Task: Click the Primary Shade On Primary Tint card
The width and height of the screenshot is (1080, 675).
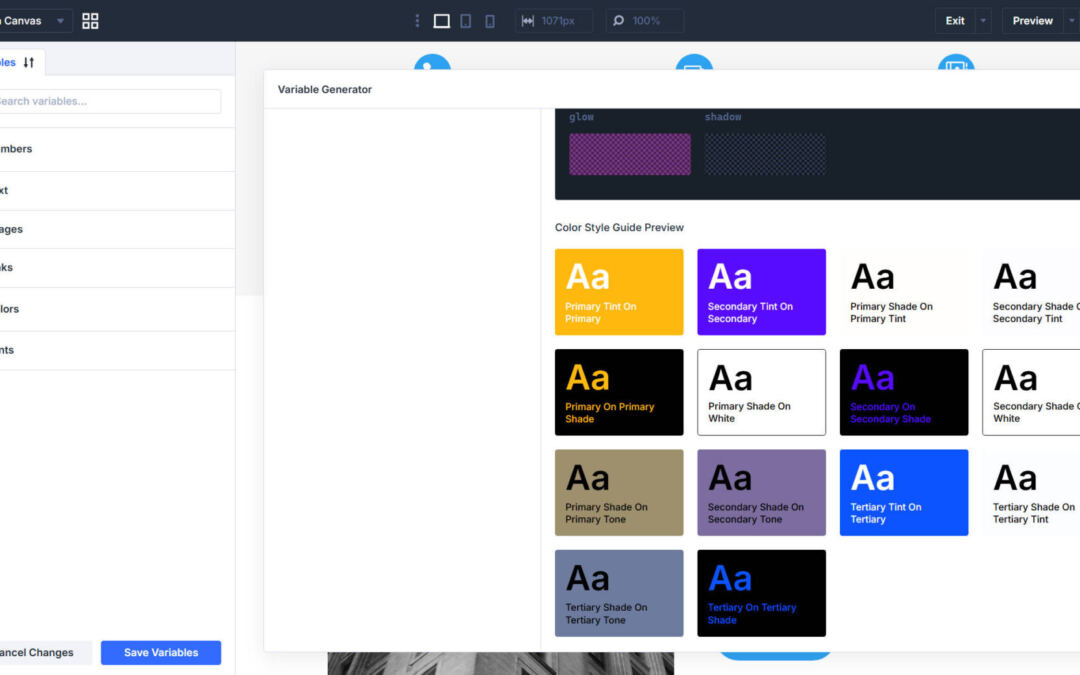Action: tap(904, 292)
